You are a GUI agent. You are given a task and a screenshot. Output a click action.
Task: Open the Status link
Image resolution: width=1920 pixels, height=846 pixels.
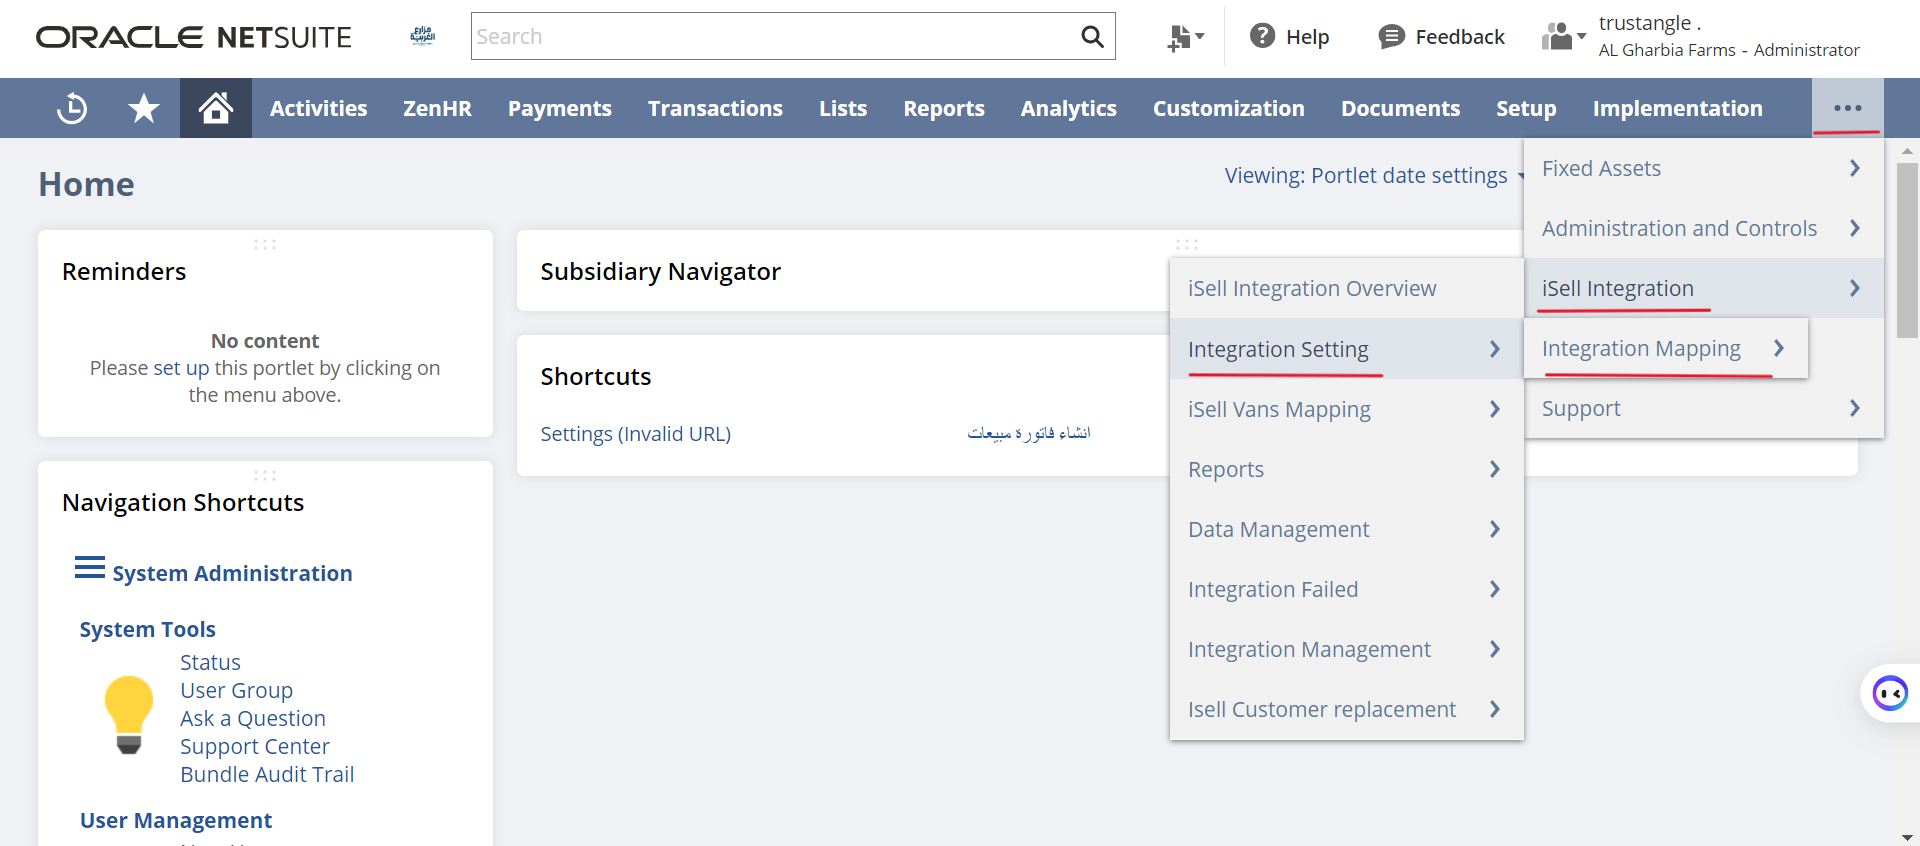point(210,662)
